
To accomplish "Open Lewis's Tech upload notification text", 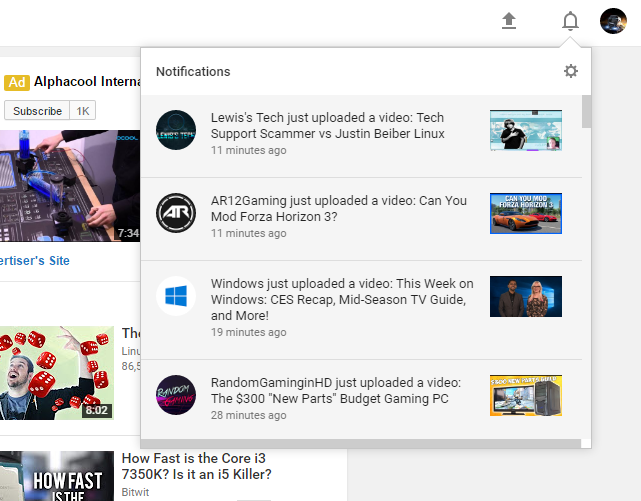I will 327,125.
